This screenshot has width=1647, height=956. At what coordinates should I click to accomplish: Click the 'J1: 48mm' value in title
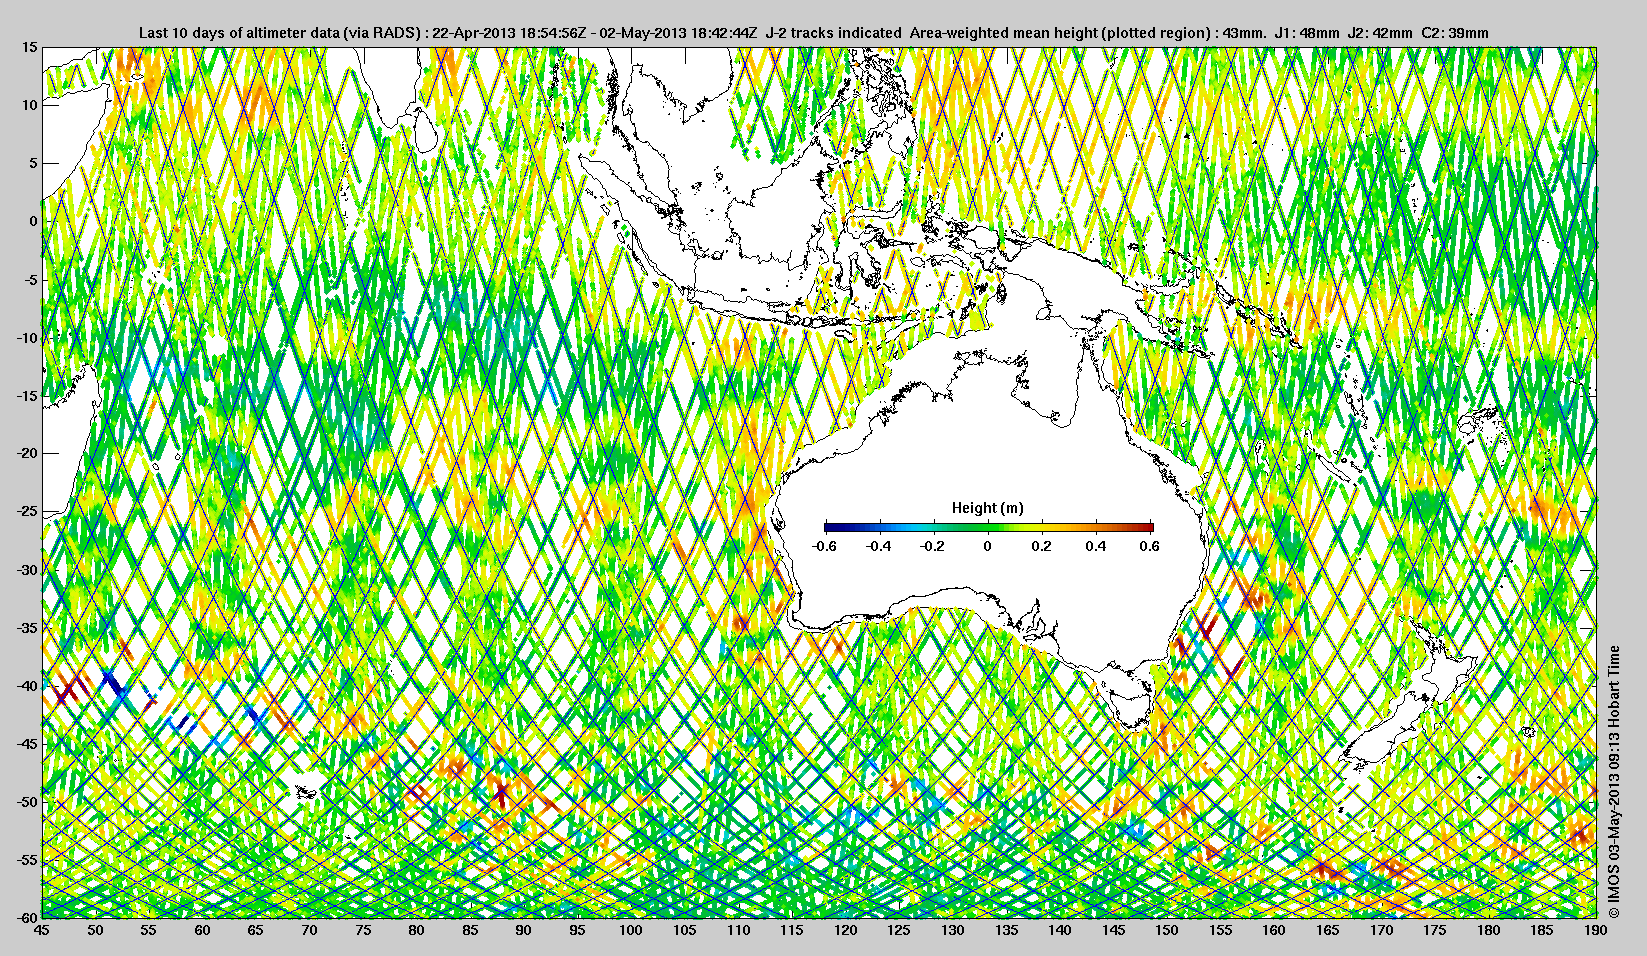tap(1307, 33)
